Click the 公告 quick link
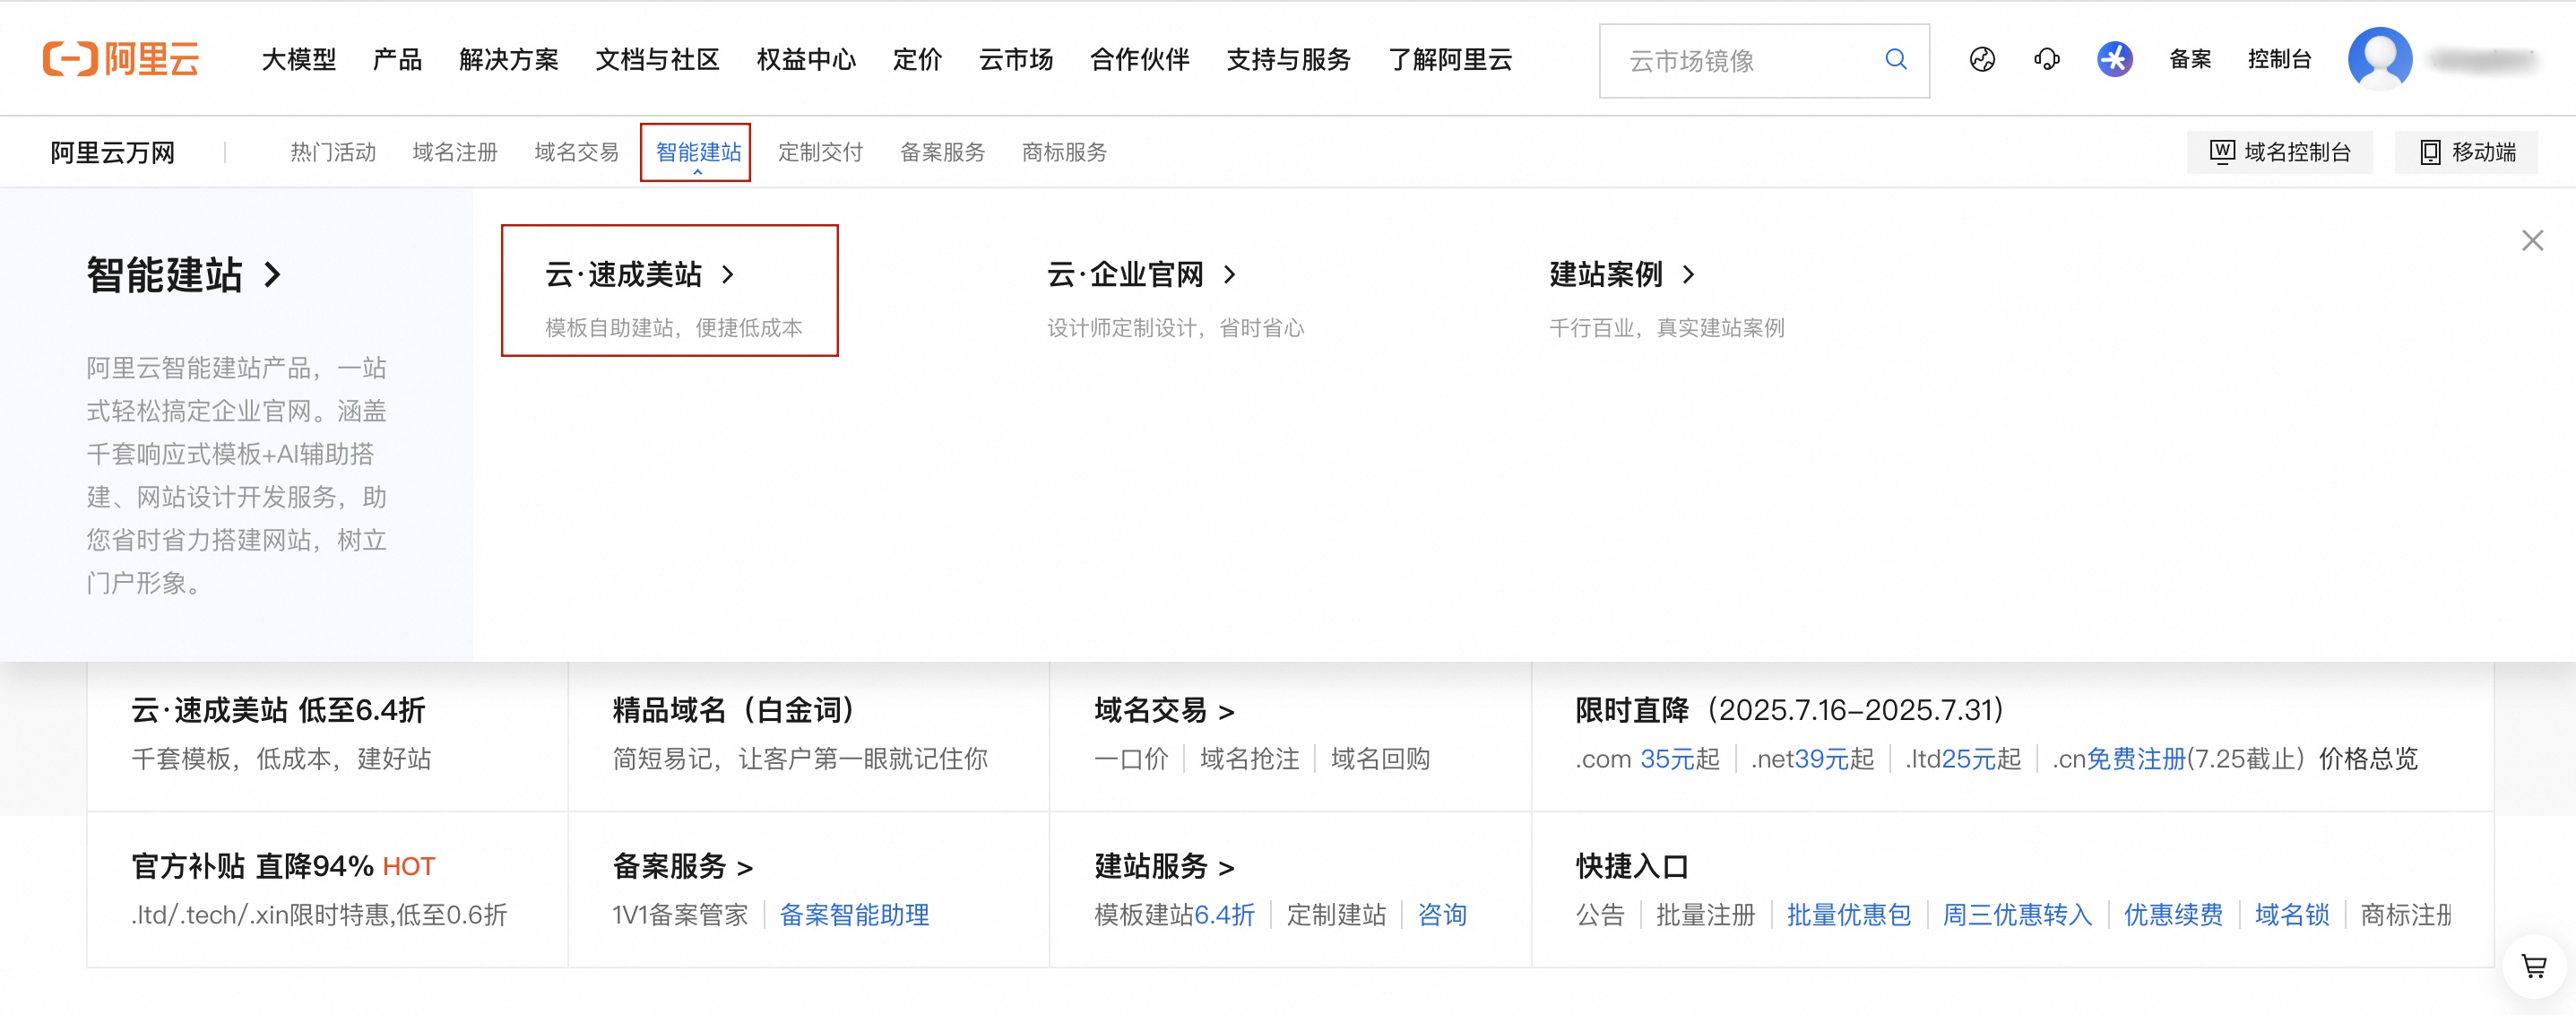2576x1015 pixels. tap(1600, 915)
